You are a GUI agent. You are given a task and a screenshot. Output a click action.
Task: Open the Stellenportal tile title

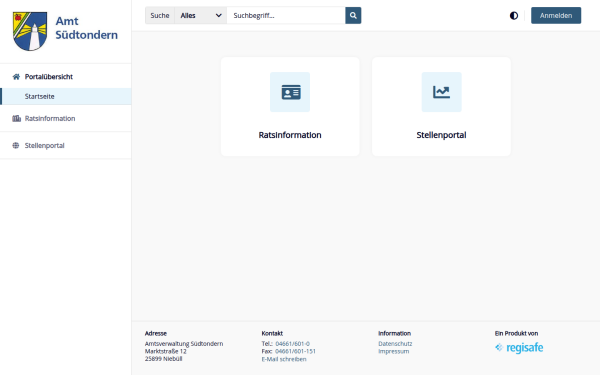(x=441, y=135)
